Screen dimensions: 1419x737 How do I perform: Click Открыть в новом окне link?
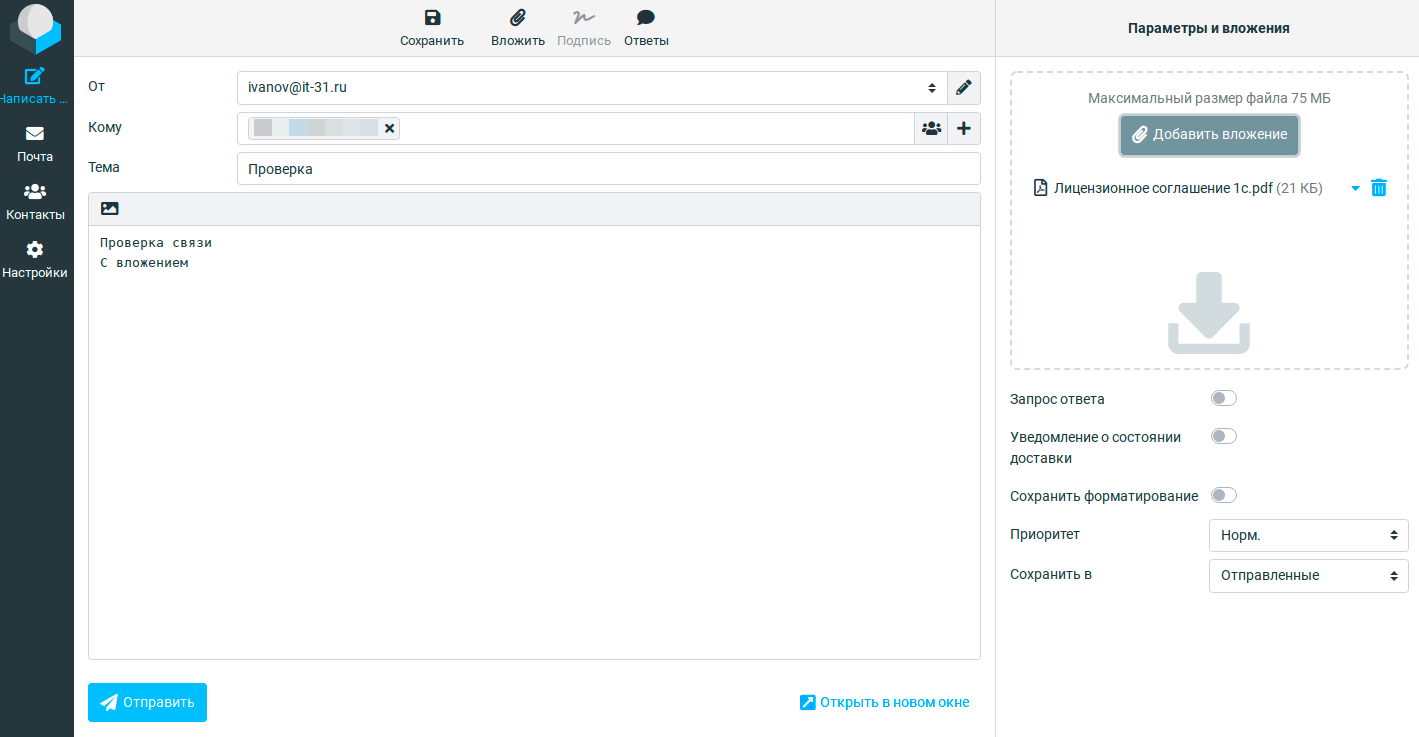pyautogui.click(x=884, y=702)
